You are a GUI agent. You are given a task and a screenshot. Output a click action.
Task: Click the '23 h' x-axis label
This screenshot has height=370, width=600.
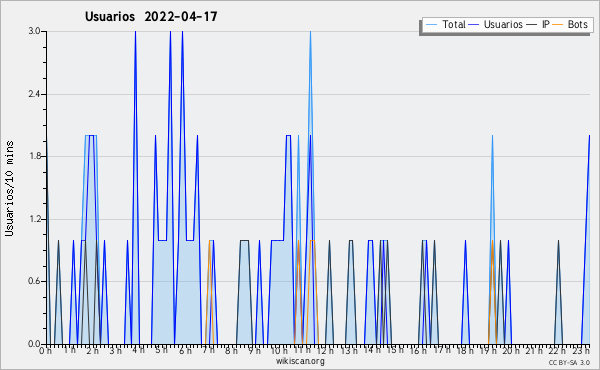pos(581,350)
